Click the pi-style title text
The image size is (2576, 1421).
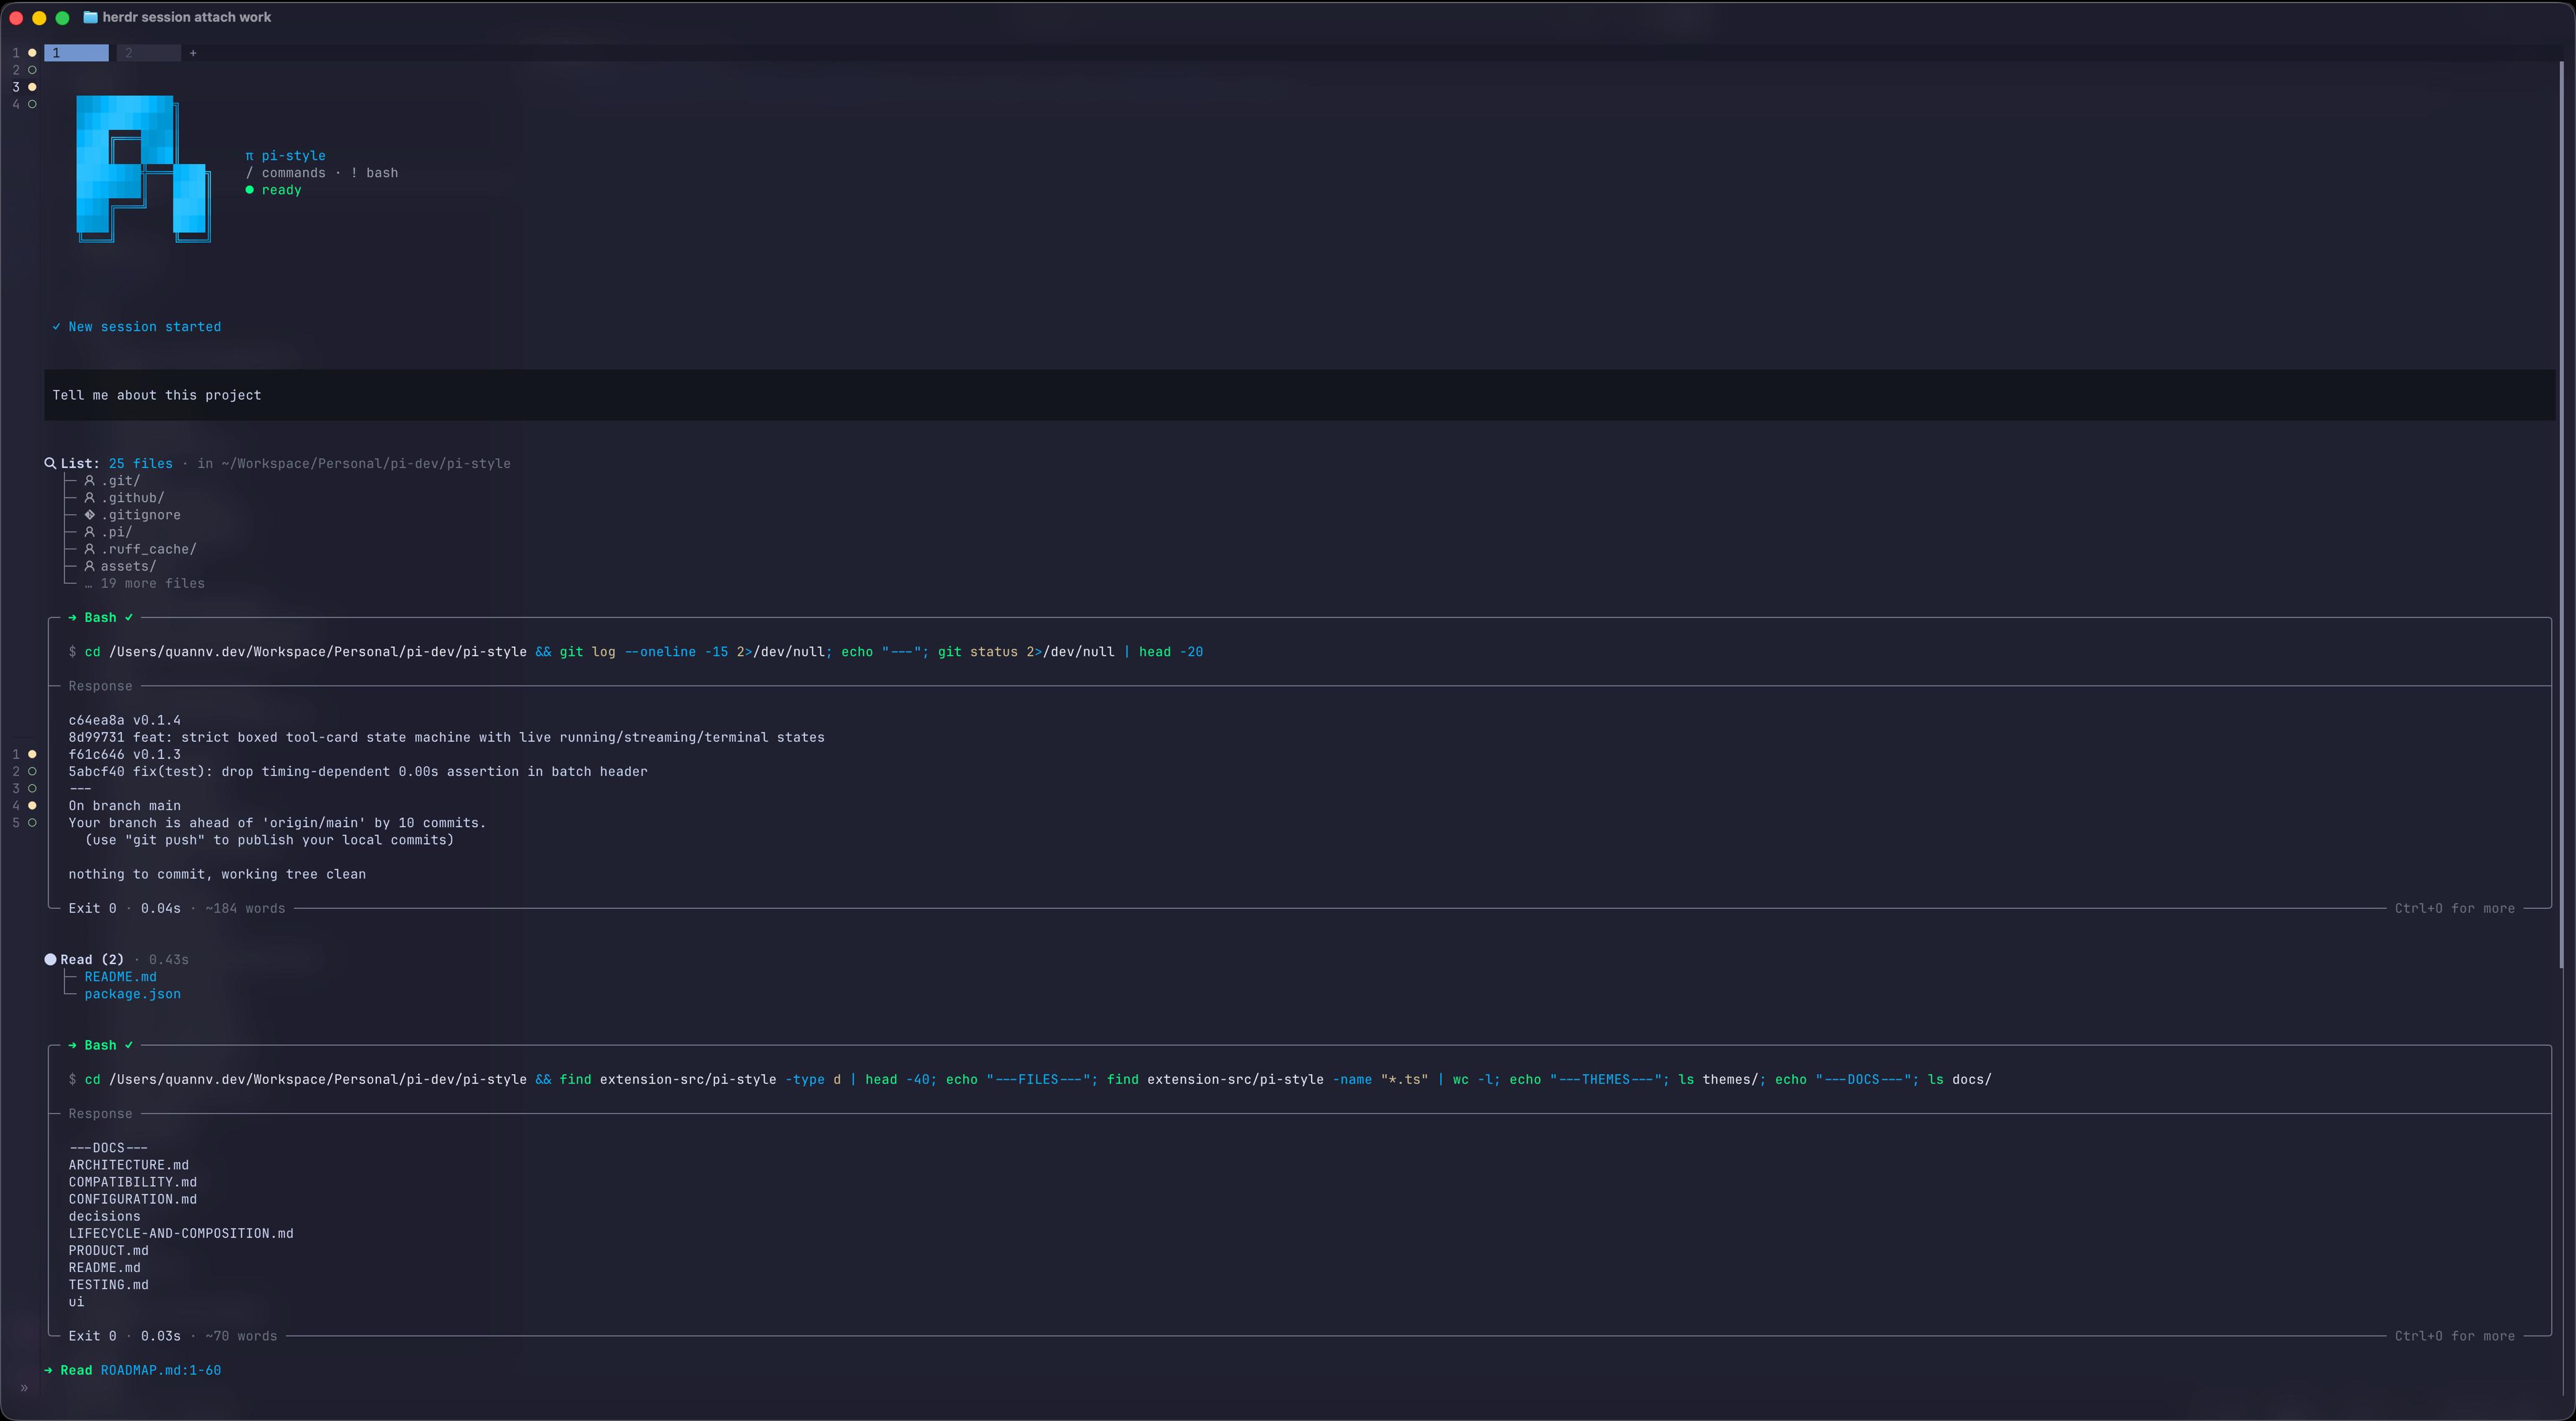pos(293,156)
